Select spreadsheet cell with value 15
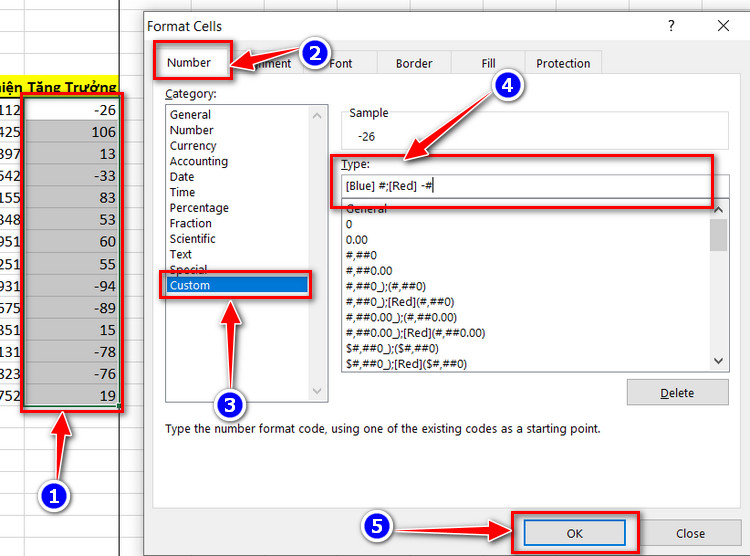Screen dimensions: 750x556 72,330
